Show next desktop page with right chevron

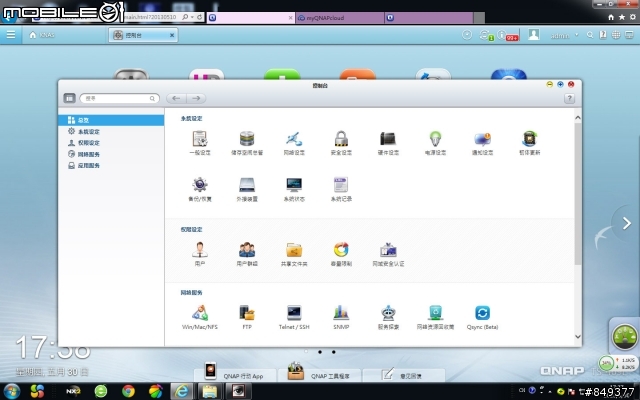pos(627,223)
